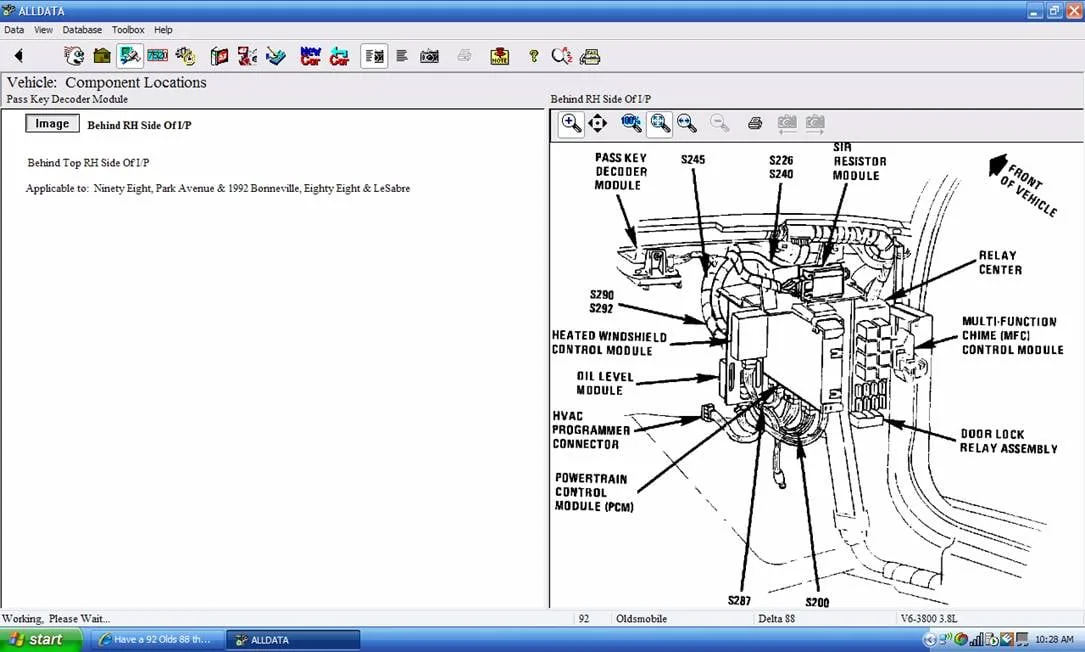Click the cartoon face icon in toolbar
Screen dimensions: 1085x652
(x=73, y=56)
